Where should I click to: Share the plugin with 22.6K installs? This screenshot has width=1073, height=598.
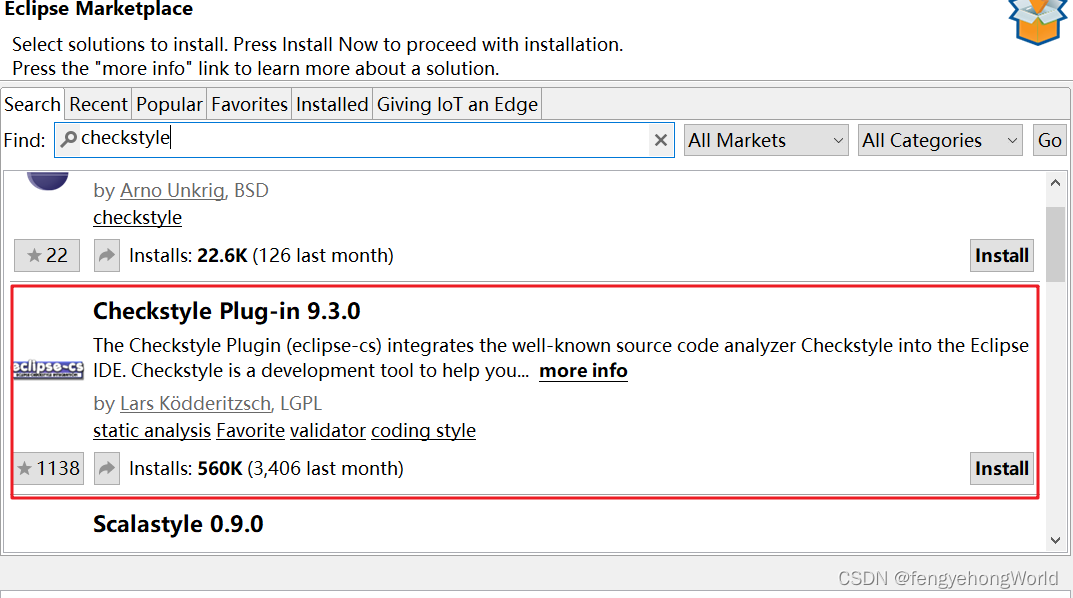coord(107,255)
